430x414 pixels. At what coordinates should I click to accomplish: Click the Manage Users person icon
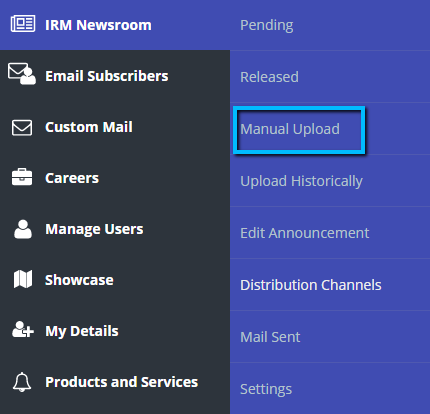(x=23, y=229)
